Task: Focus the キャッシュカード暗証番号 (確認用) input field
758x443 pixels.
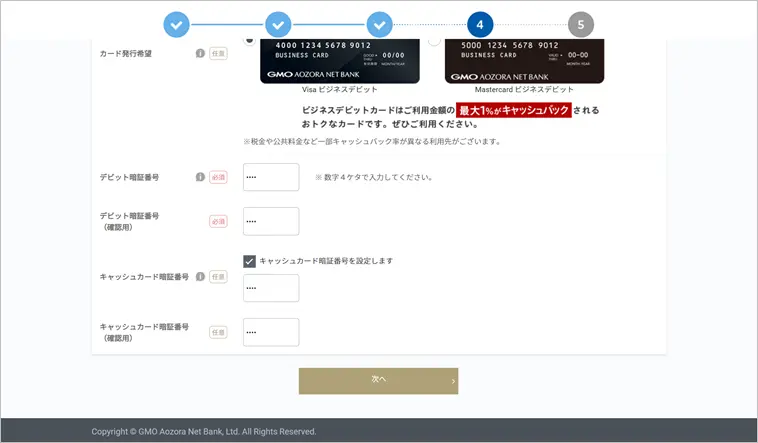Action: coord(271,332)
